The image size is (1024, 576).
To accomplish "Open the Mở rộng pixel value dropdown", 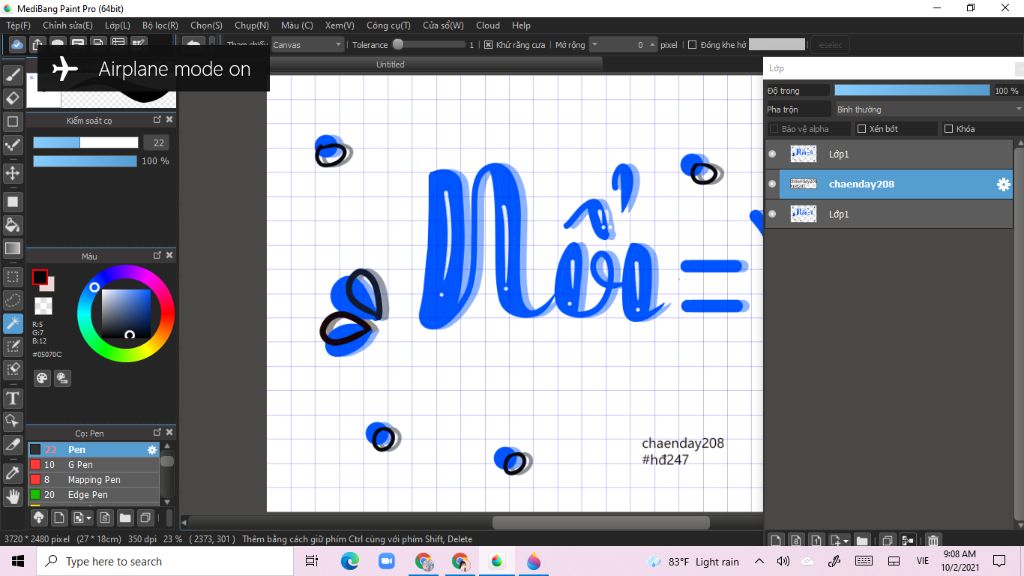I will point(594,44).
